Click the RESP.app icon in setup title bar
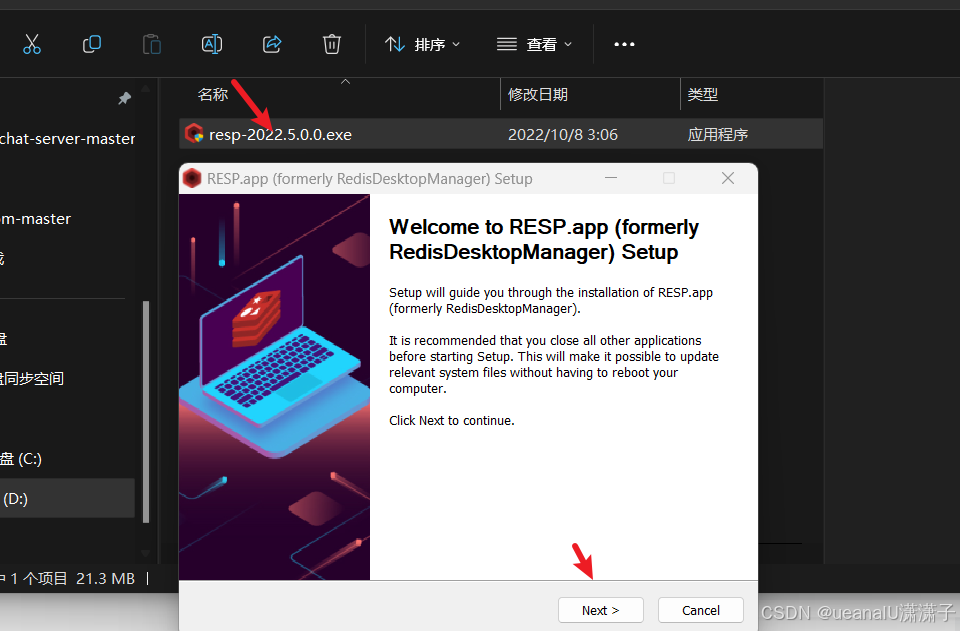This screenshot has width=960, height=631. [192, 178]
